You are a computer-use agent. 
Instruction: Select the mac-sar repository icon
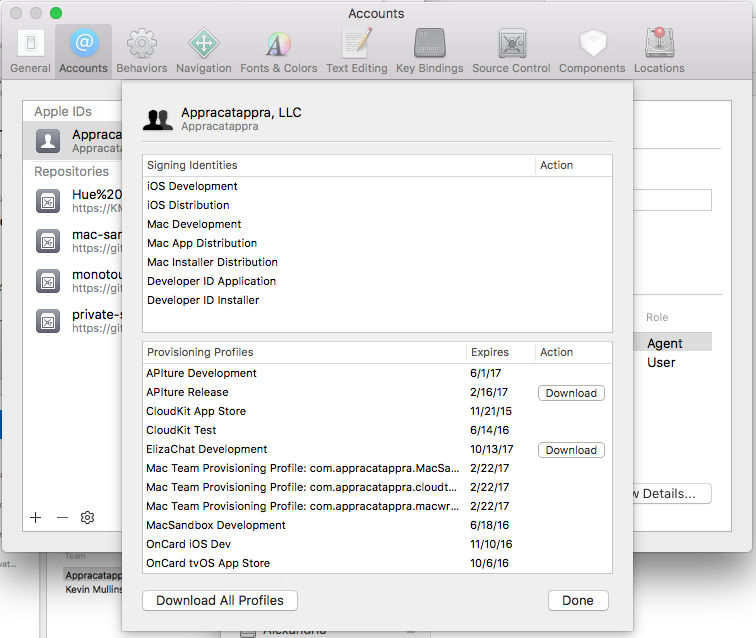pyautogui.click(x=48, y=241)
